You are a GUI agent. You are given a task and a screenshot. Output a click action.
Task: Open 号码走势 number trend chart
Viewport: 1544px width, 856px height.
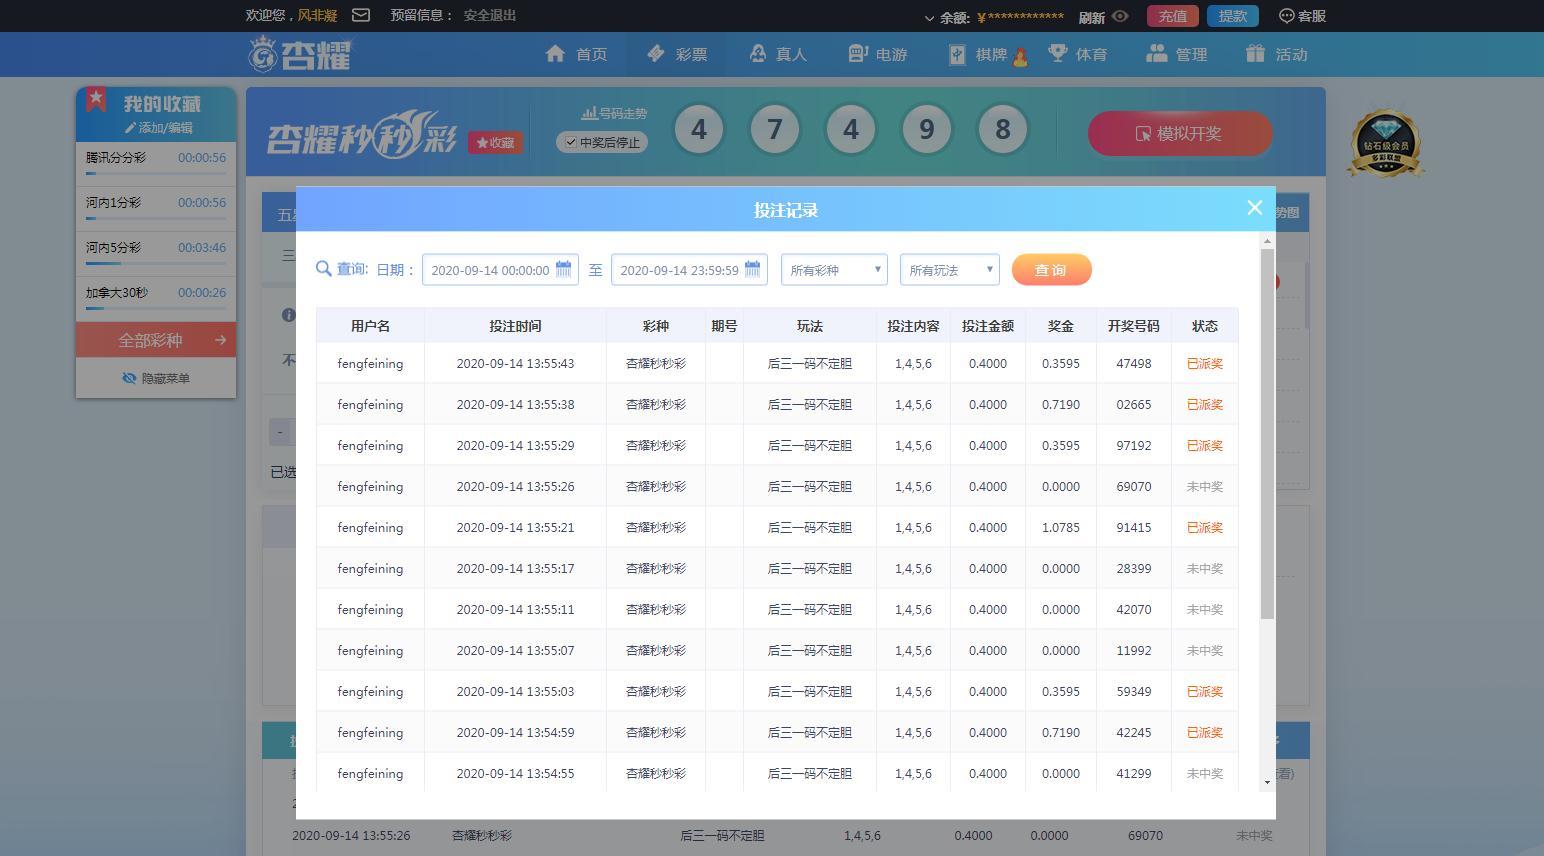[x=614, y=113]
